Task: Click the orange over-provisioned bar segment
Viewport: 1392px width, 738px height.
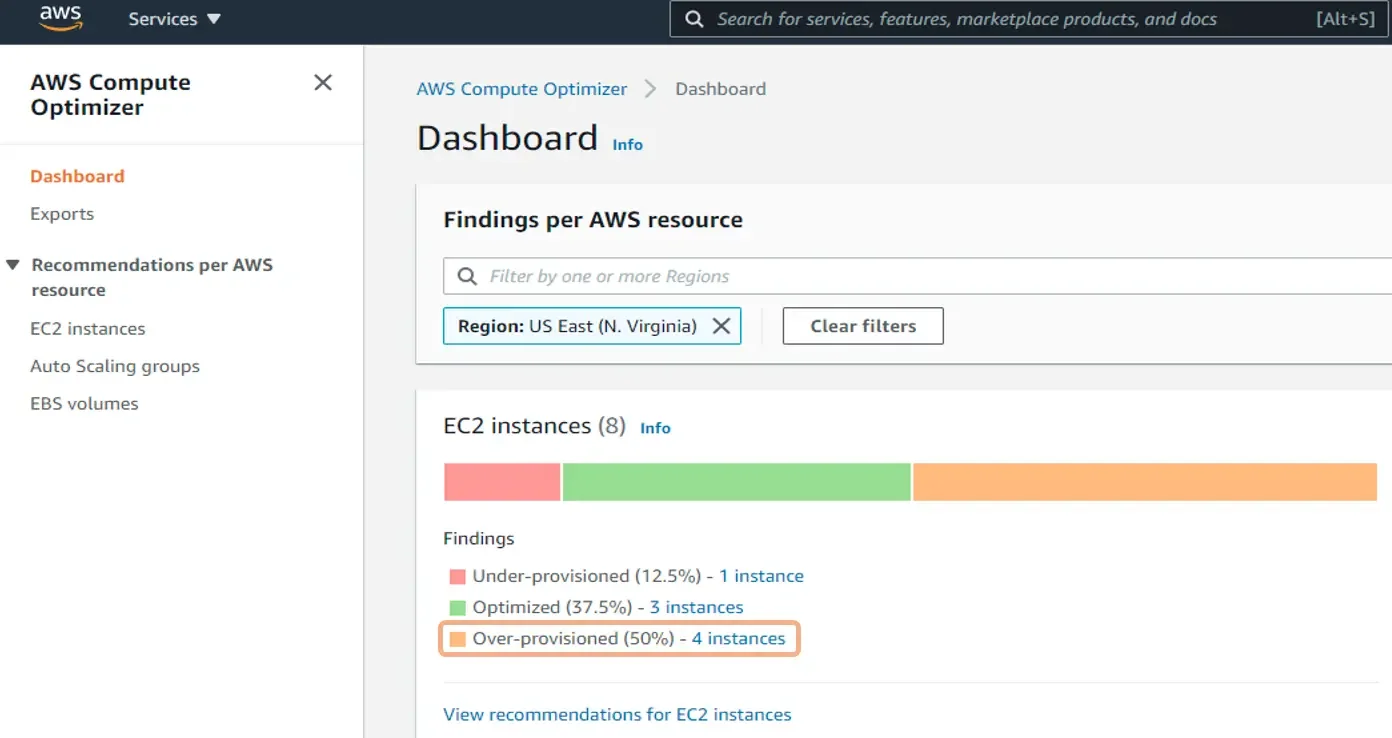Action: (1144, 482)
